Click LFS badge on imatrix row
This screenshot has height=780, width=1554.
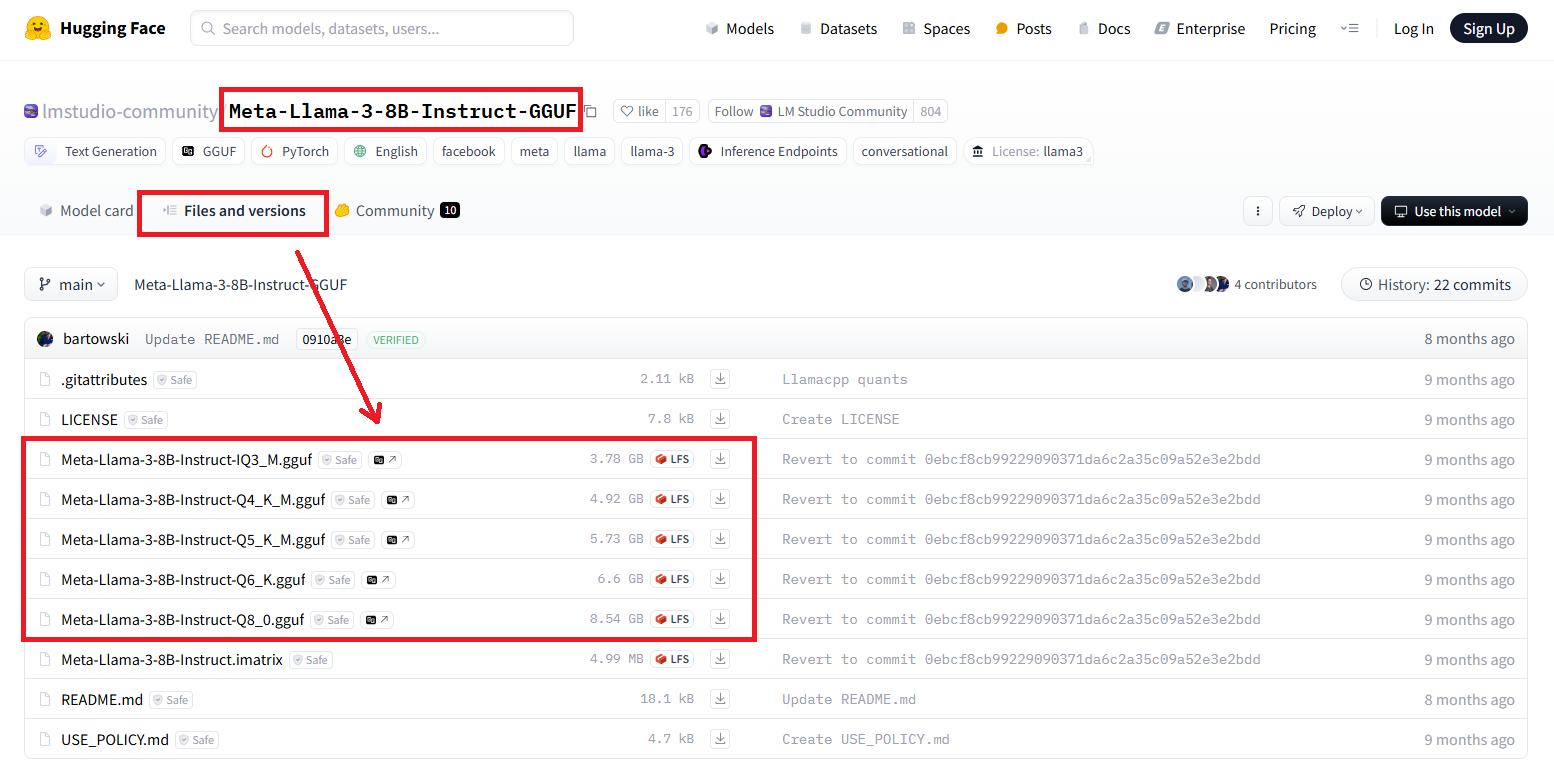672,659
